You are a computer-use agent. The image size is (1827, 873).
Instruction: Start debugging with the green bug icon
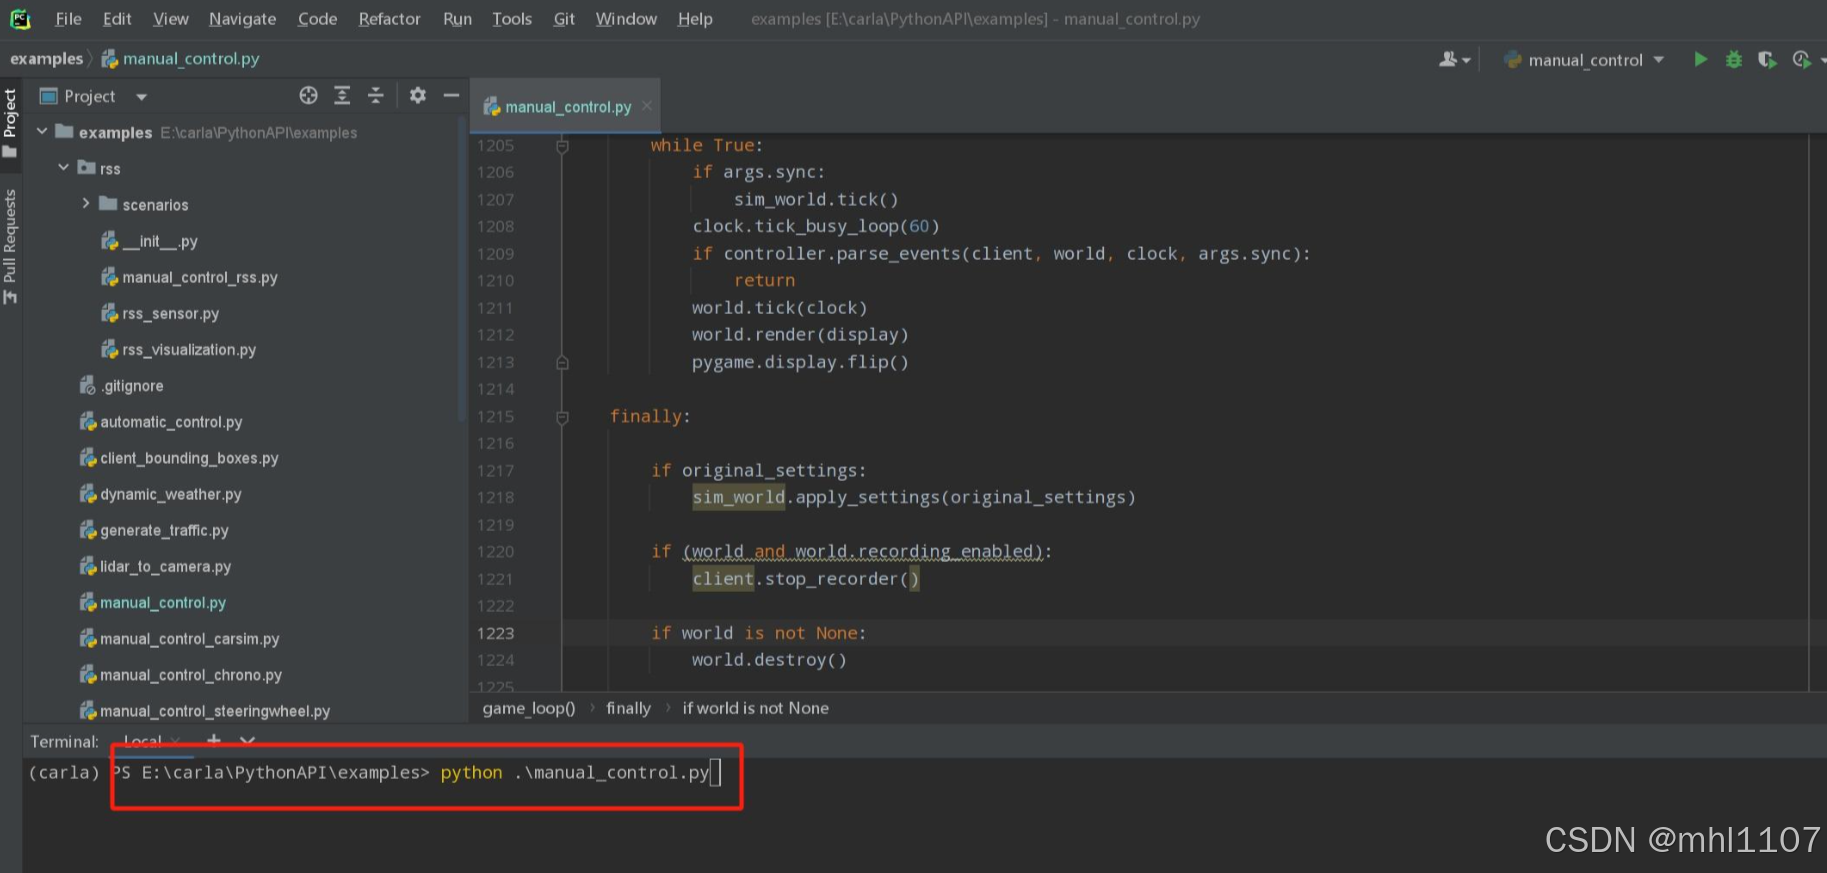coord(1734,60)
